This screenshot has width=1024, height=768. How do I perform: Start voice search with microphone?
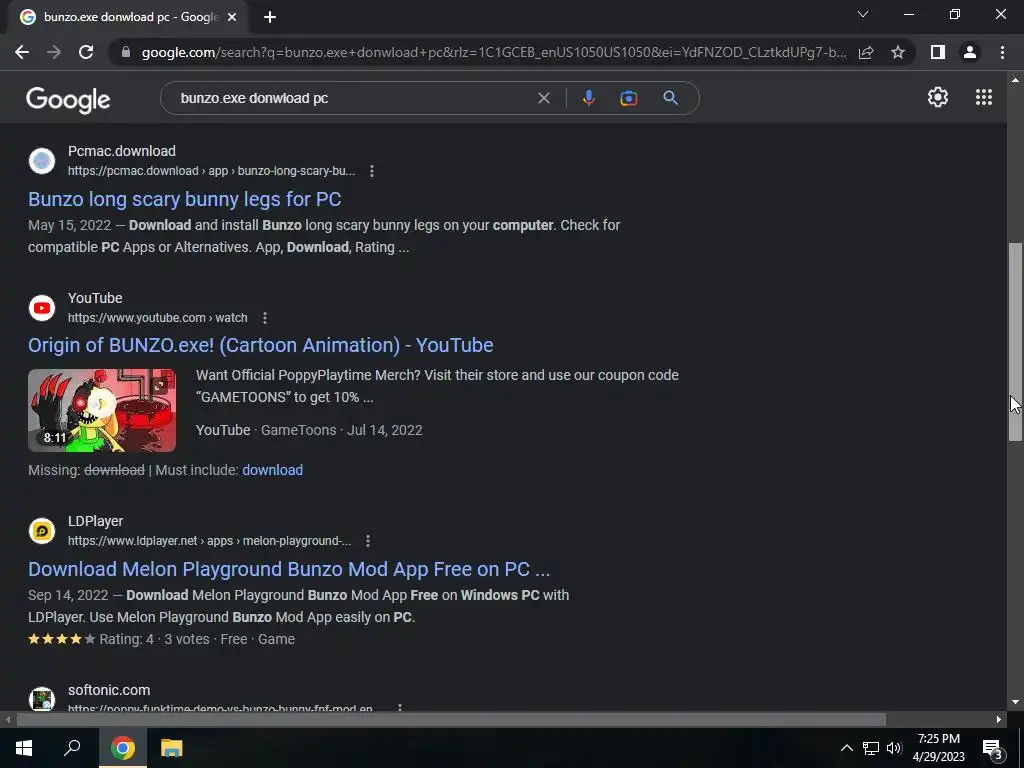(x=588, y=98)
